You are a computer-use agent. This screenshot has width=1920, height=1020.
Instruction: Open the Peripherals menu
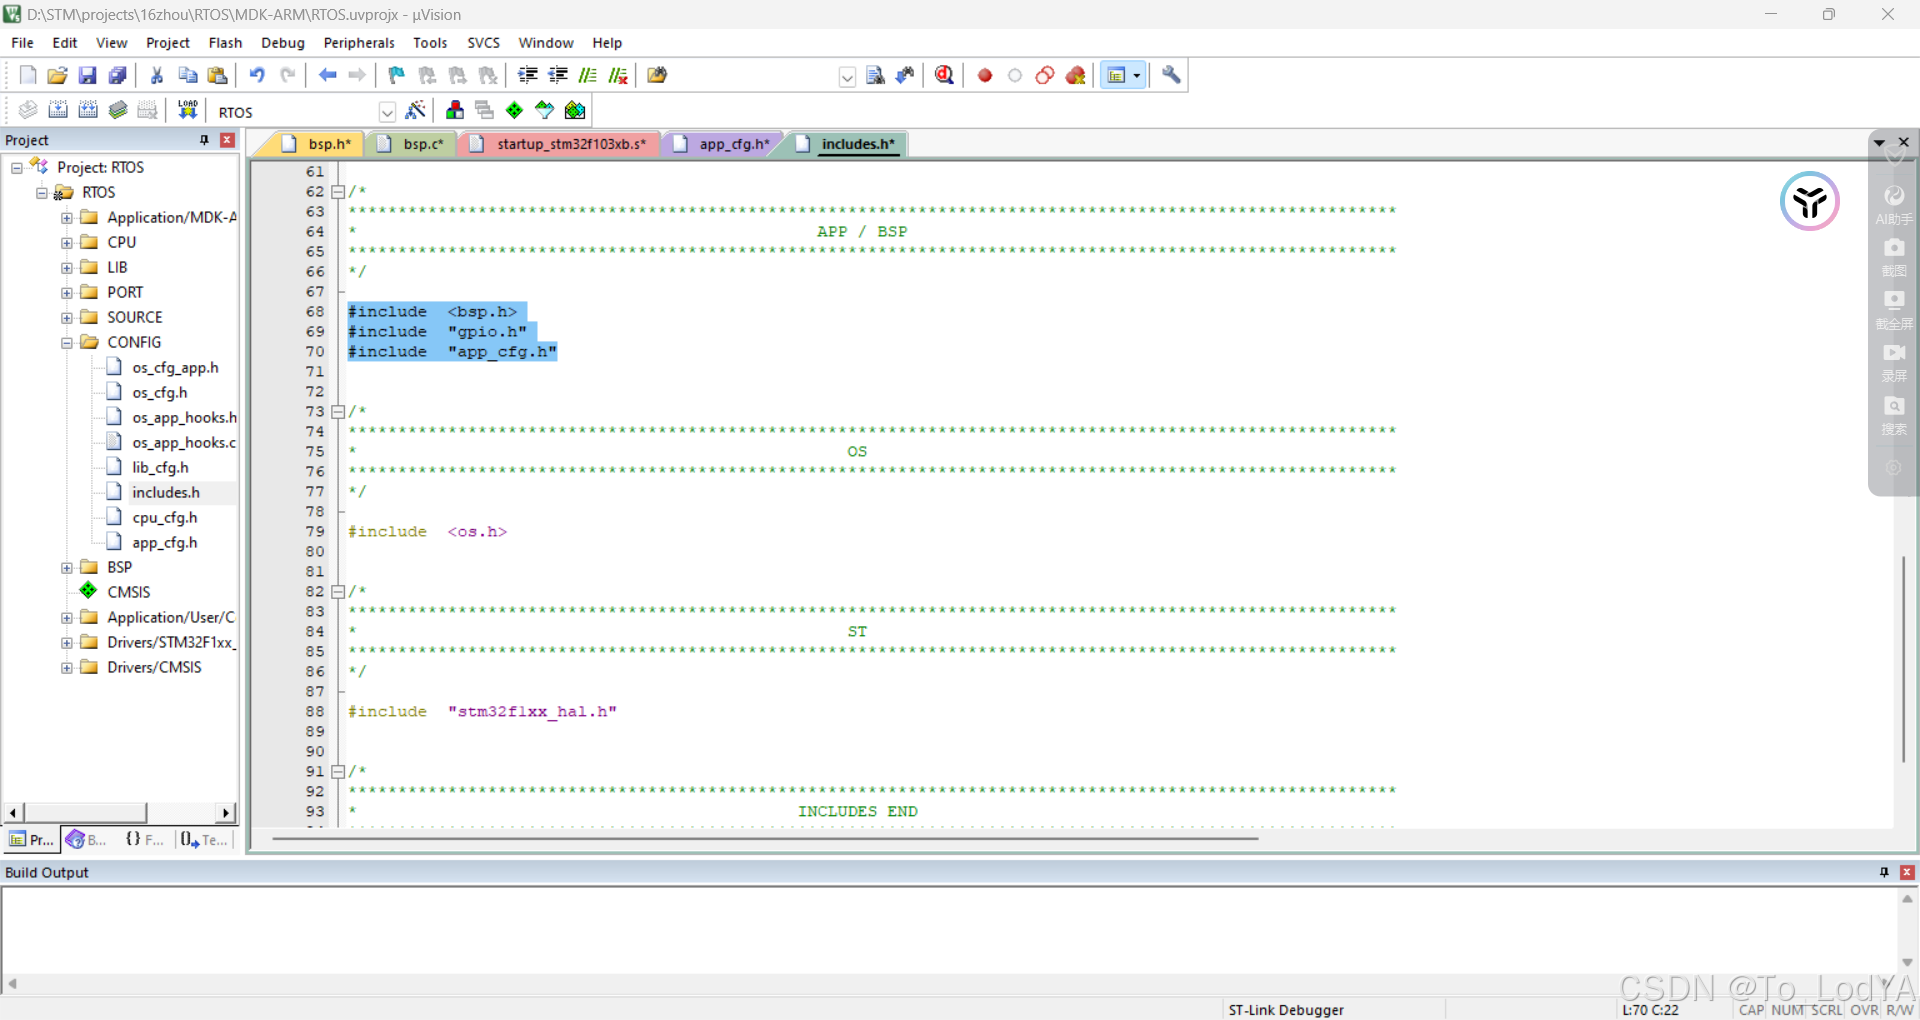coord(359,43)
